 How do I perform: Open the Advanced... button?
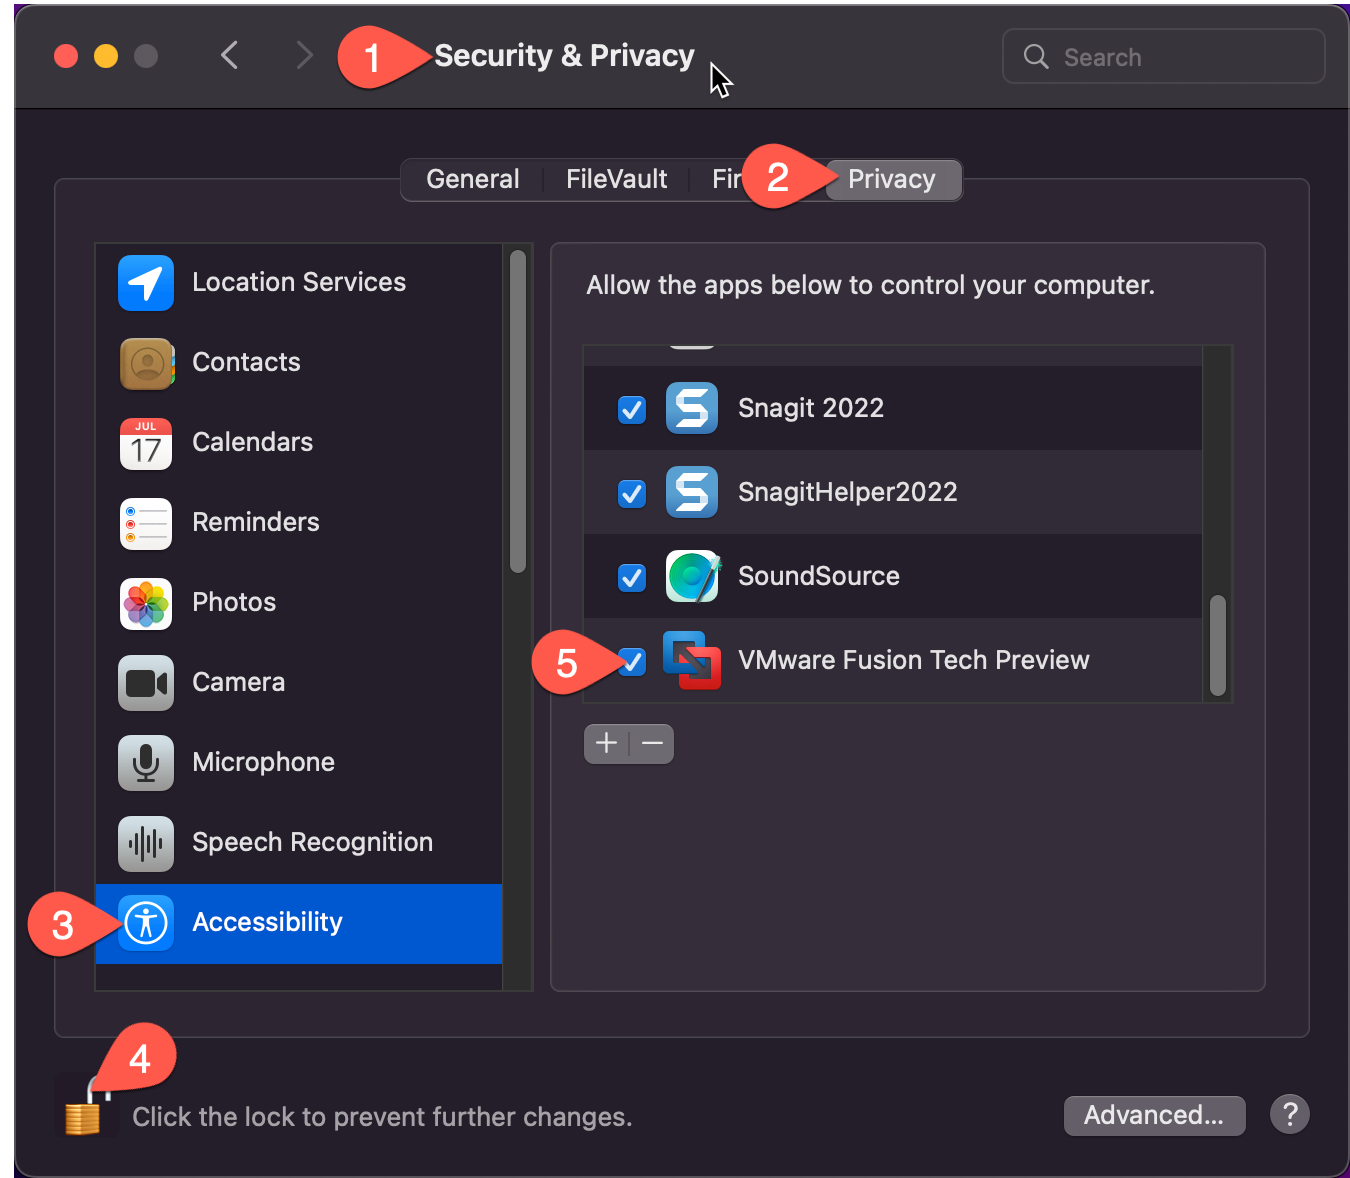coord(1154,1115)
